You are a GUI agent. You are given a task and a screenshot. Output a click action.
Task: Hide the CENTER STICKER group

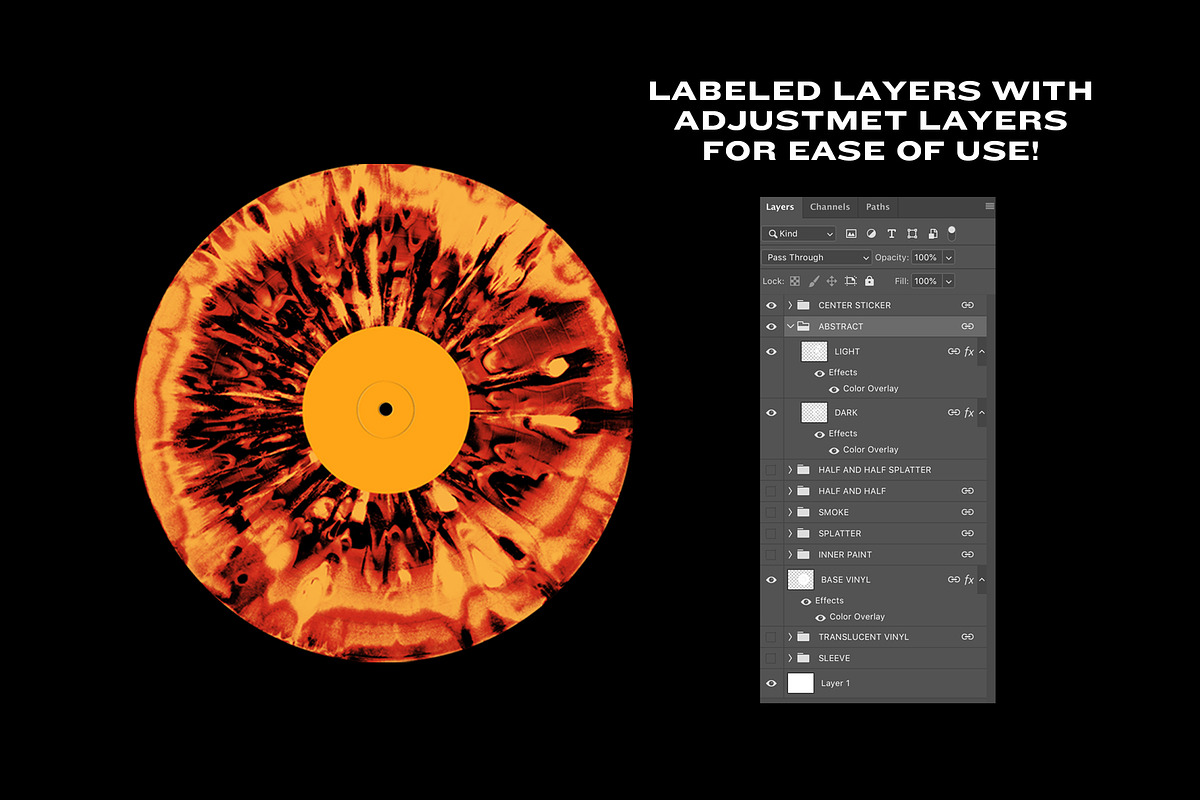[x=771, y=305]
